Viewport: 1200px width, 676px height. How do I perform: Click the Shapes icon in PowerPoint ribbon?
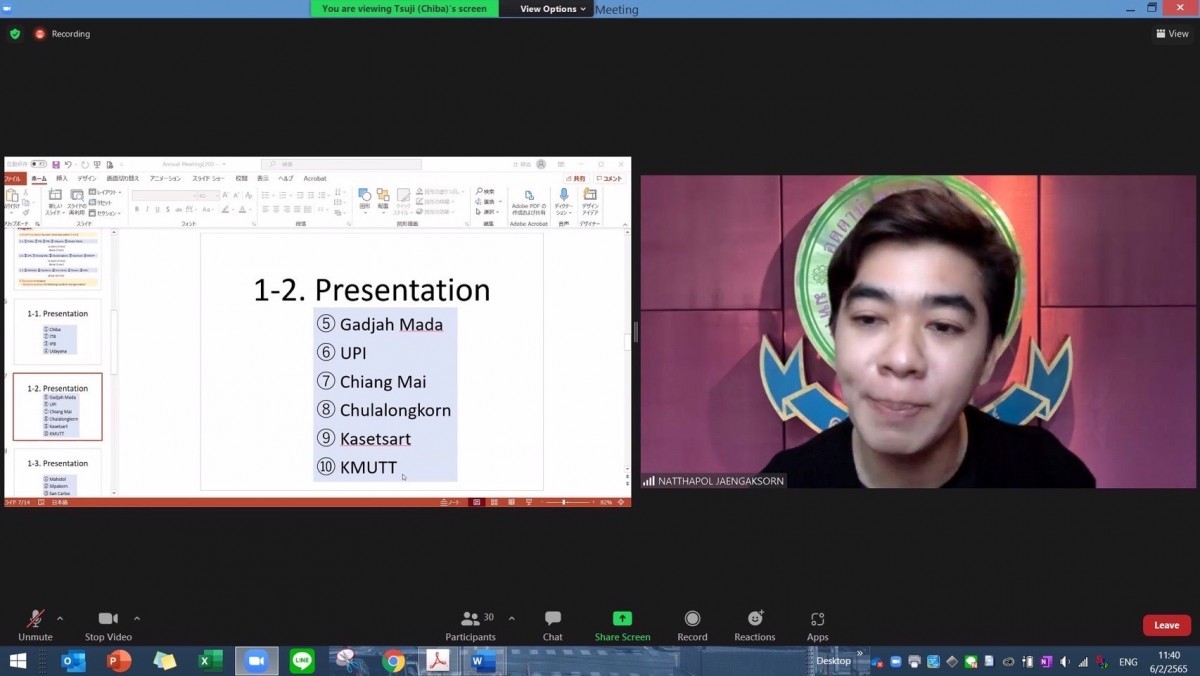click(365, 196)
